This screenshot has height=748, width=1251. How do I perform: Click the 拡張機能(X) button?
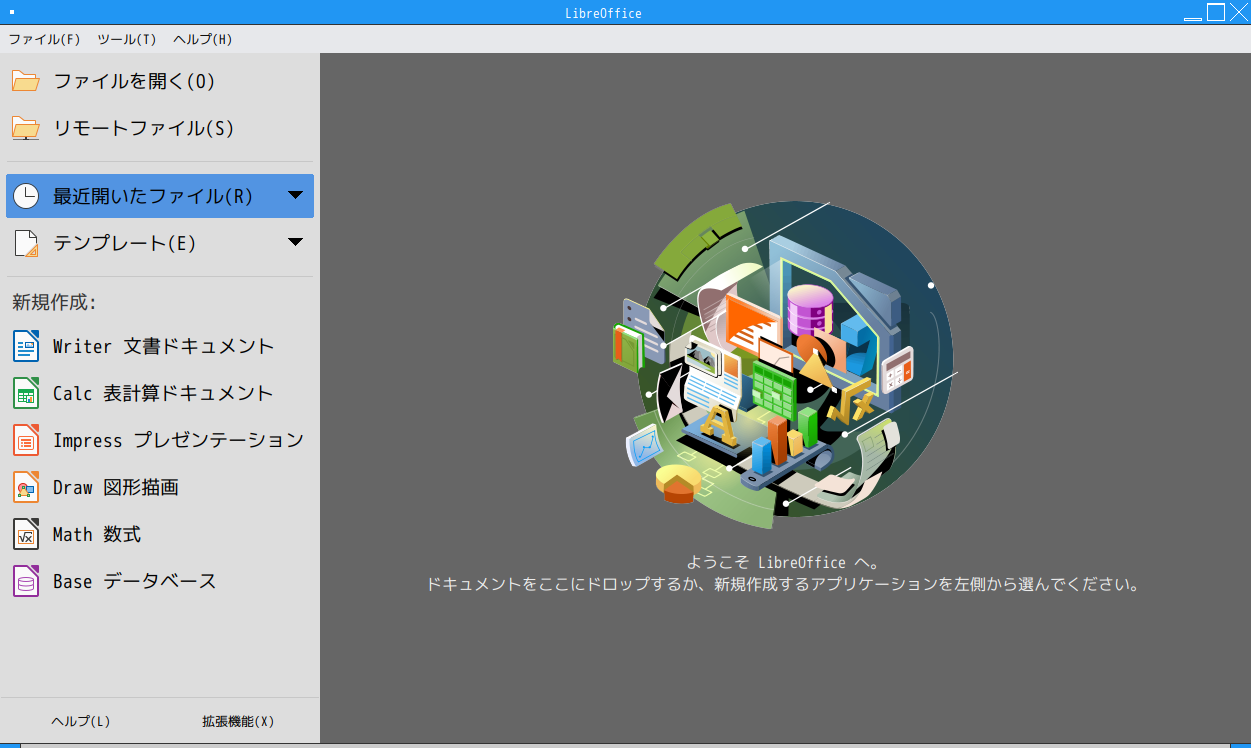pyautogui.click(x=238, y=721)
